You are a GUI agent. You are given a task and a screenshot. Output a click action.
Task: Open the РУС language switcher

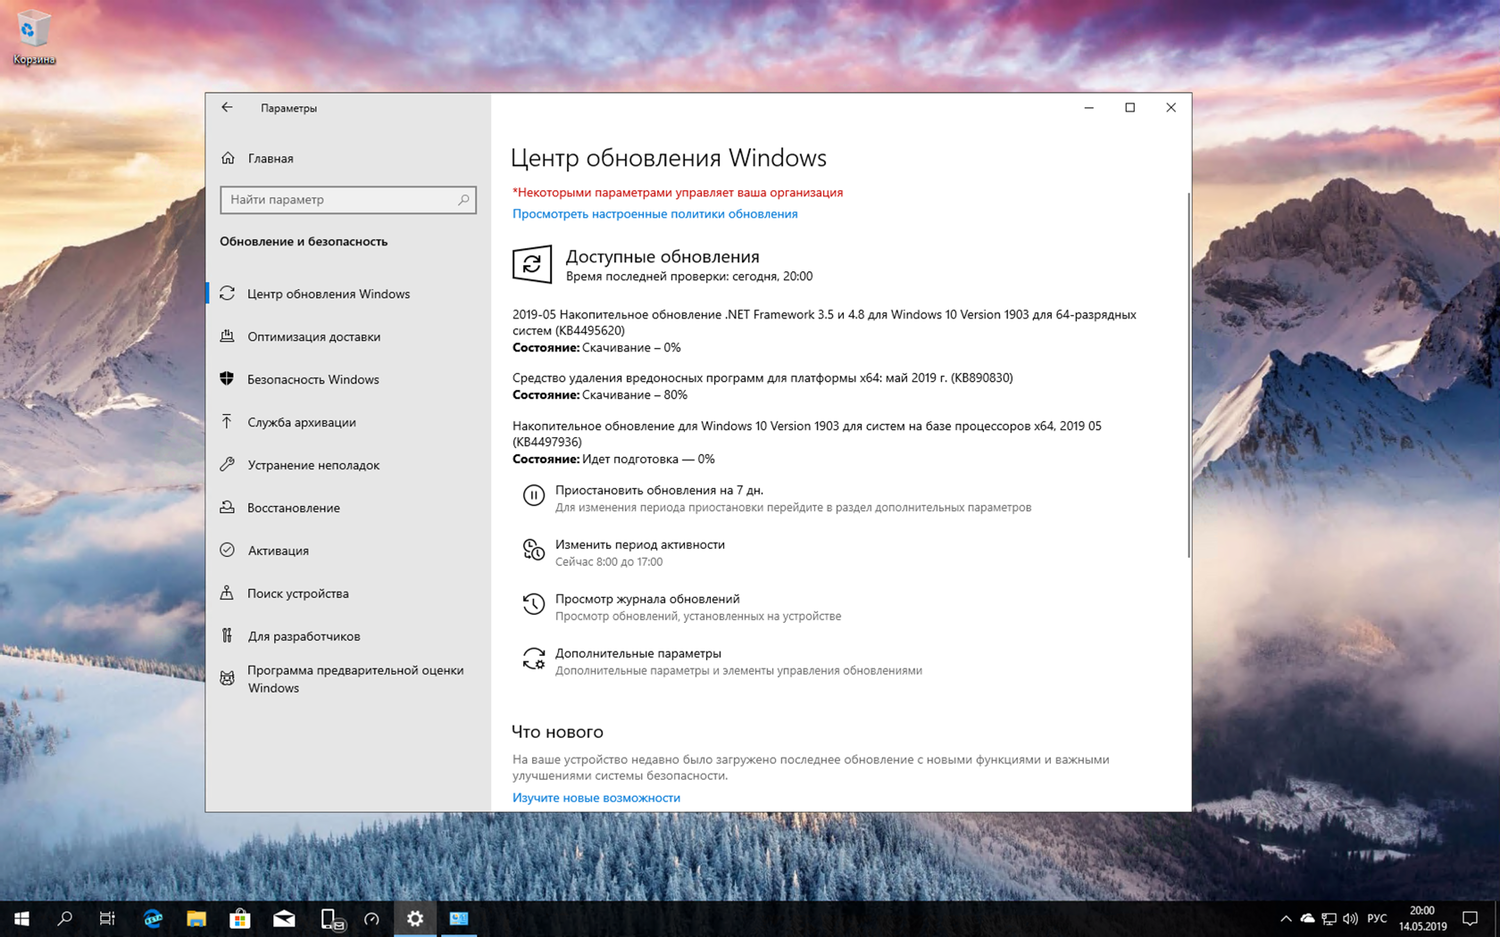click(1377, 918)
